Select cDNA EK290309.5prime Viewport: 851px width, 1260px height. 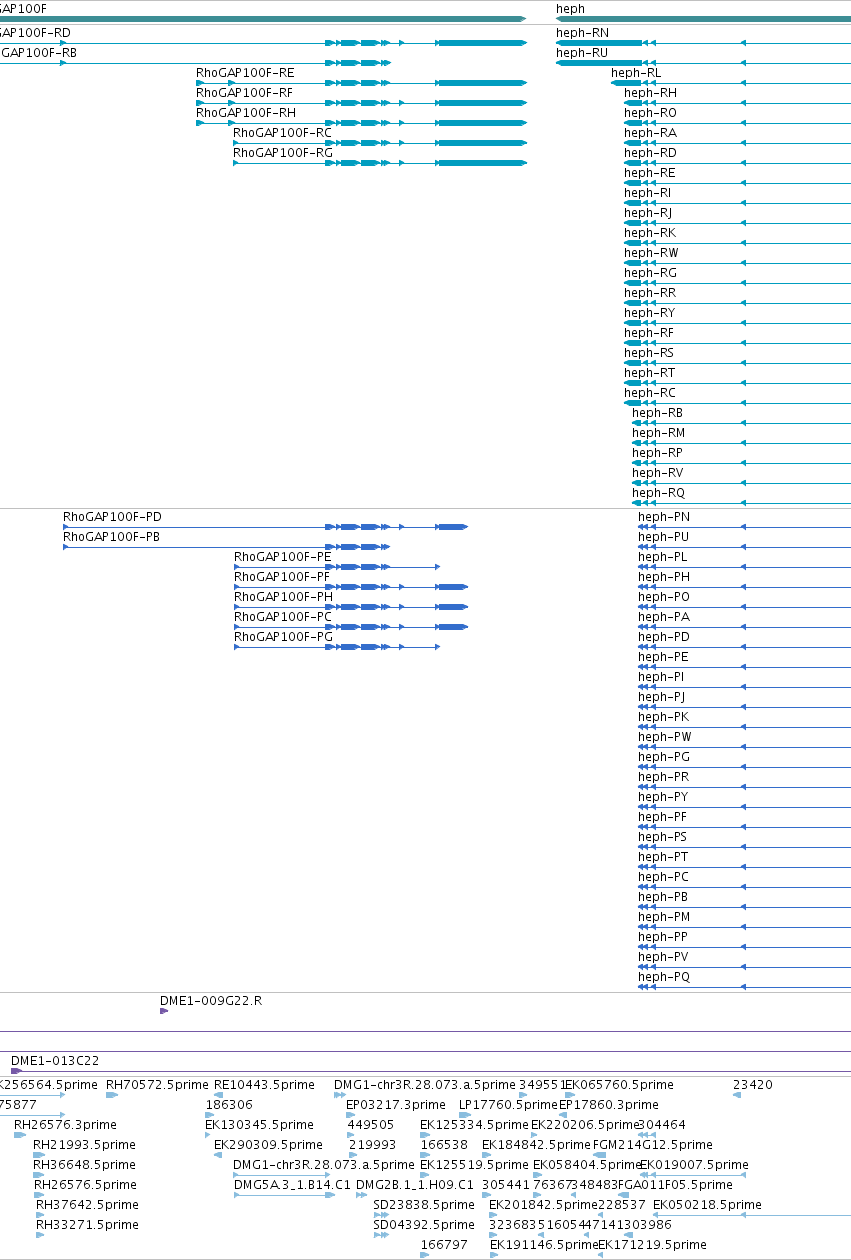coord(268,1145)
